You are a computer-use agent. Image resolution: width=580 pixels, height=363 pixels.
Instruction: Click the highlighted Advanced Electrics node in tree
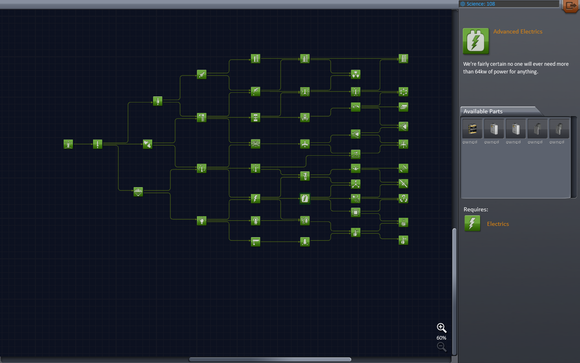tap(305, 198)
